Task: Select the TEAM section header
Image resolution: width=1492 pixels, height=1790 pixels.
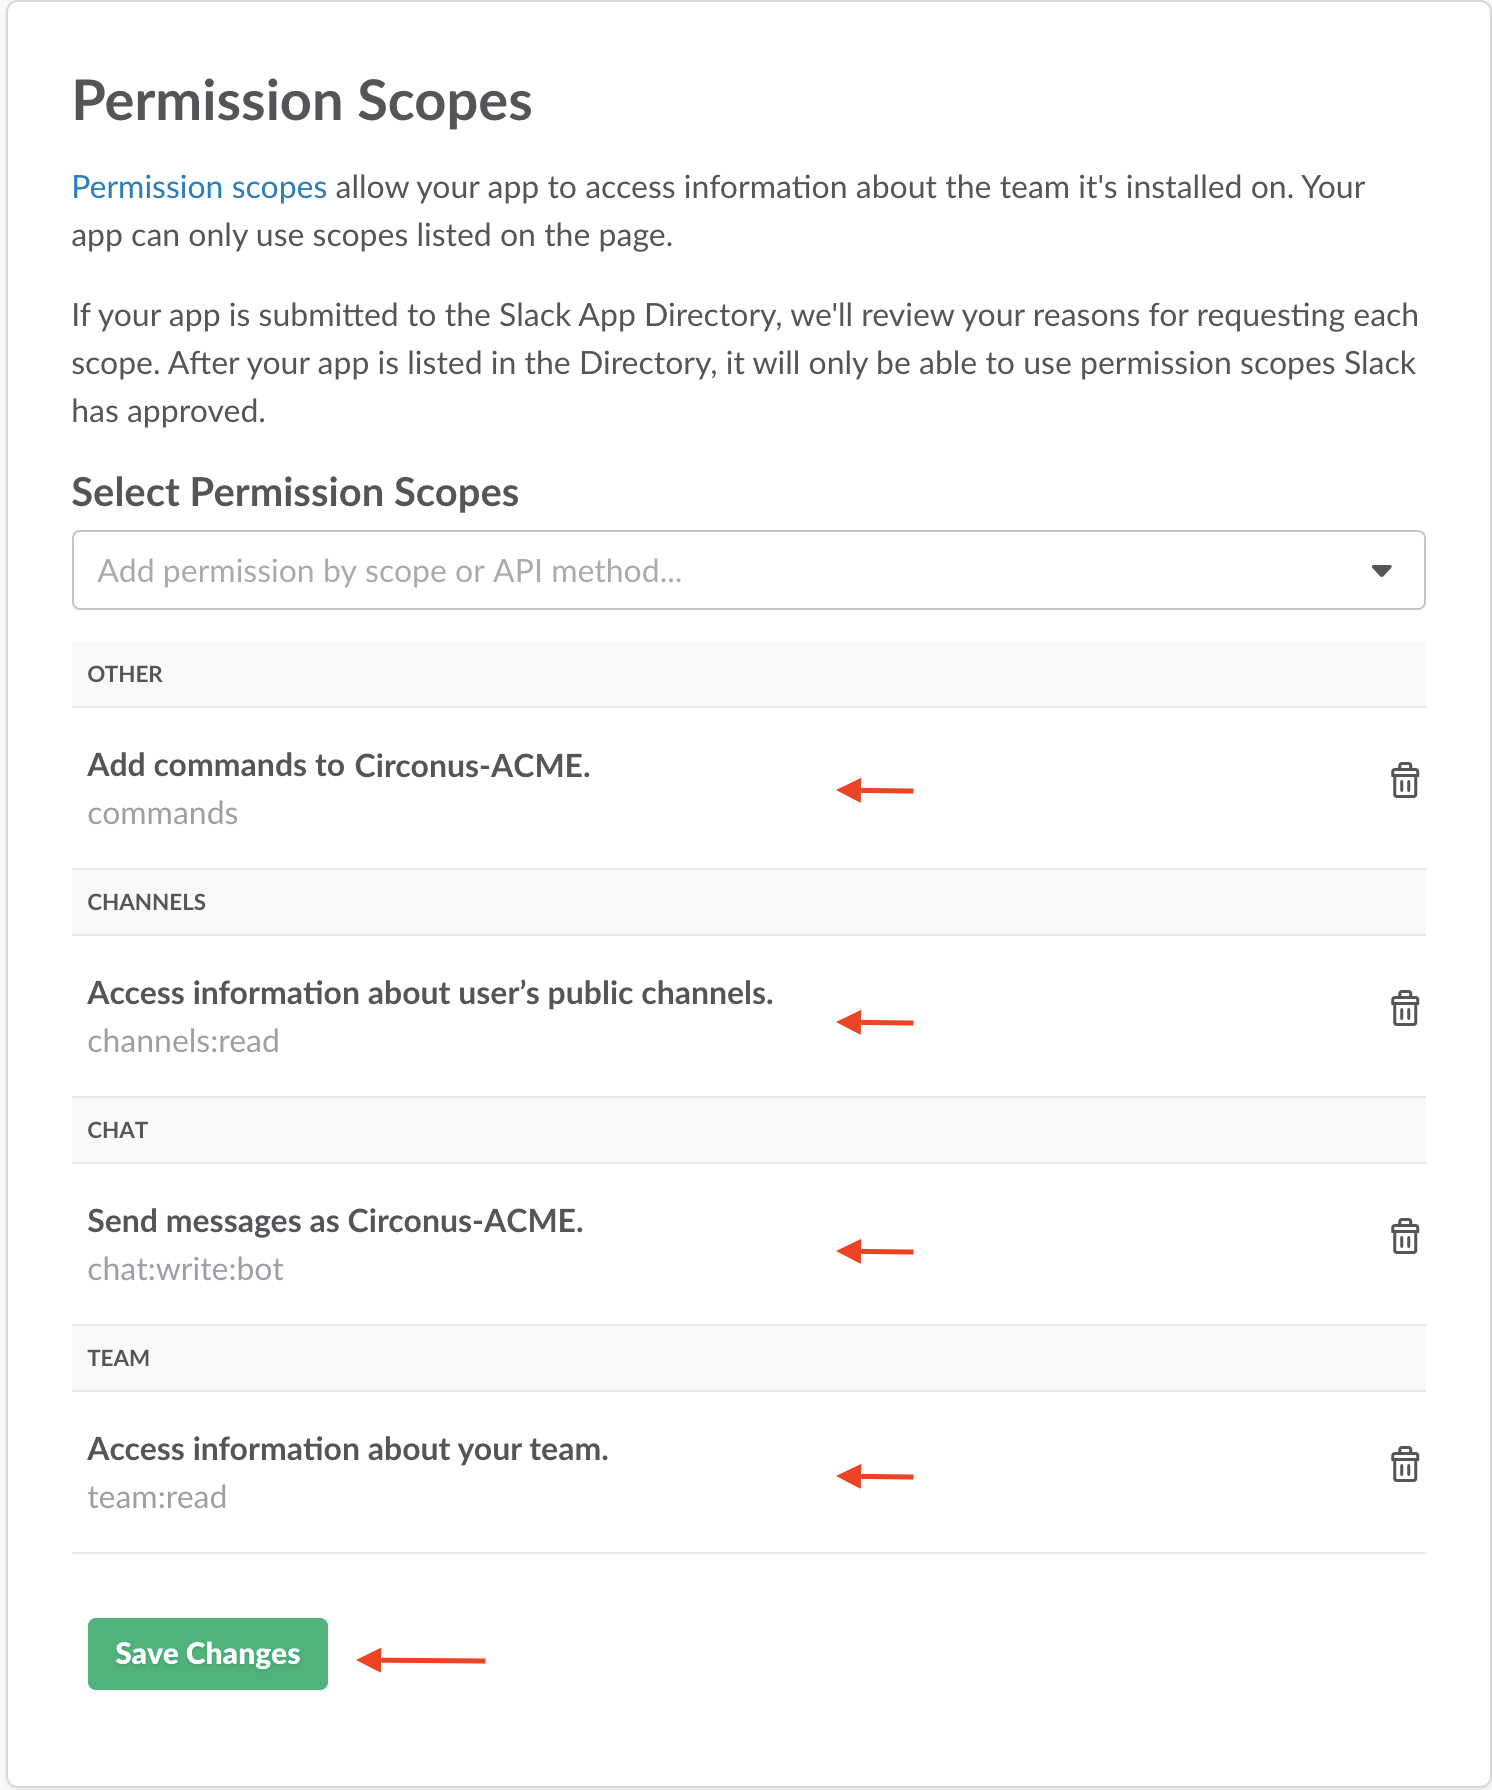Action: point(119,1358)
